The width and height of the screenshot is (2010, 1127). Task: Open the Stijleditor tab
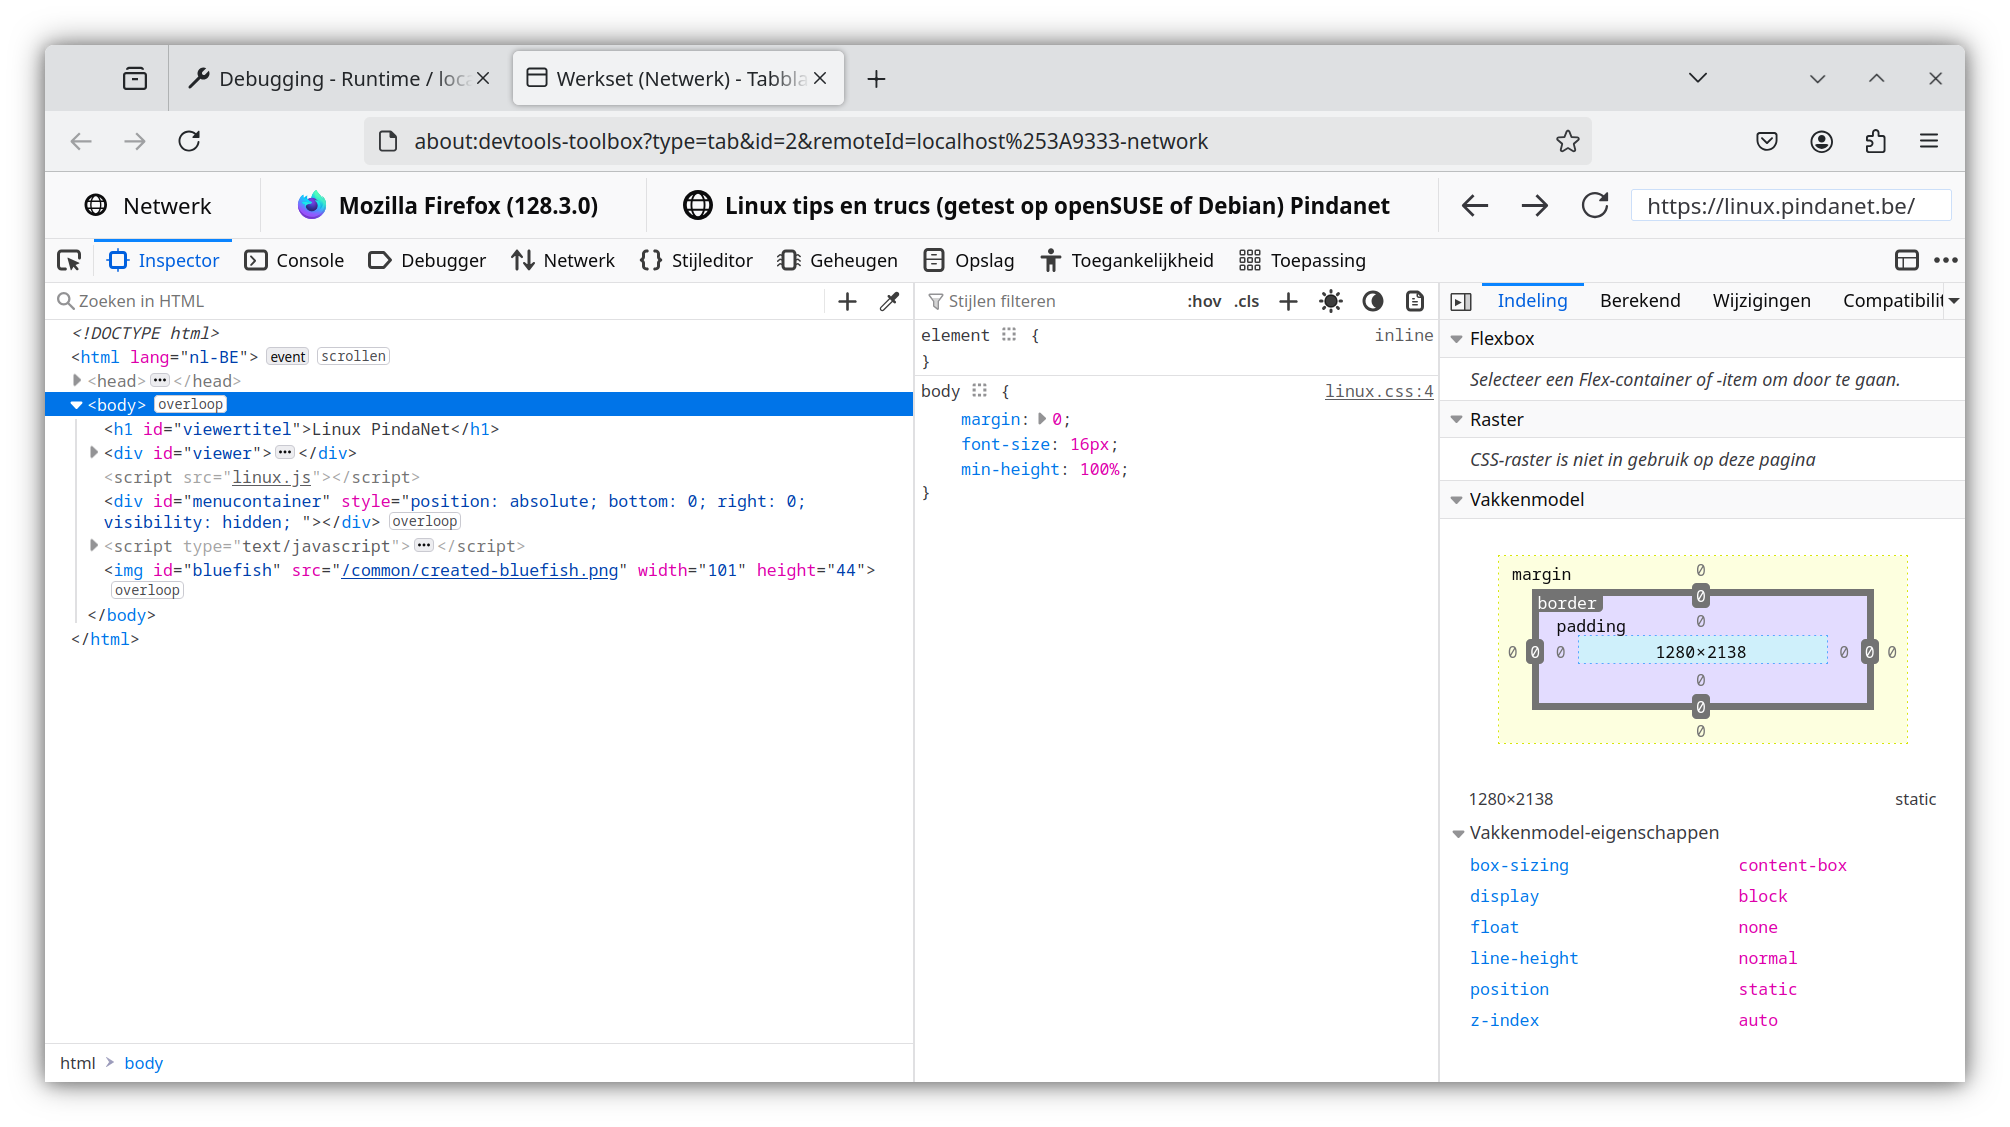pyautogui.click(x=696, y=260)
